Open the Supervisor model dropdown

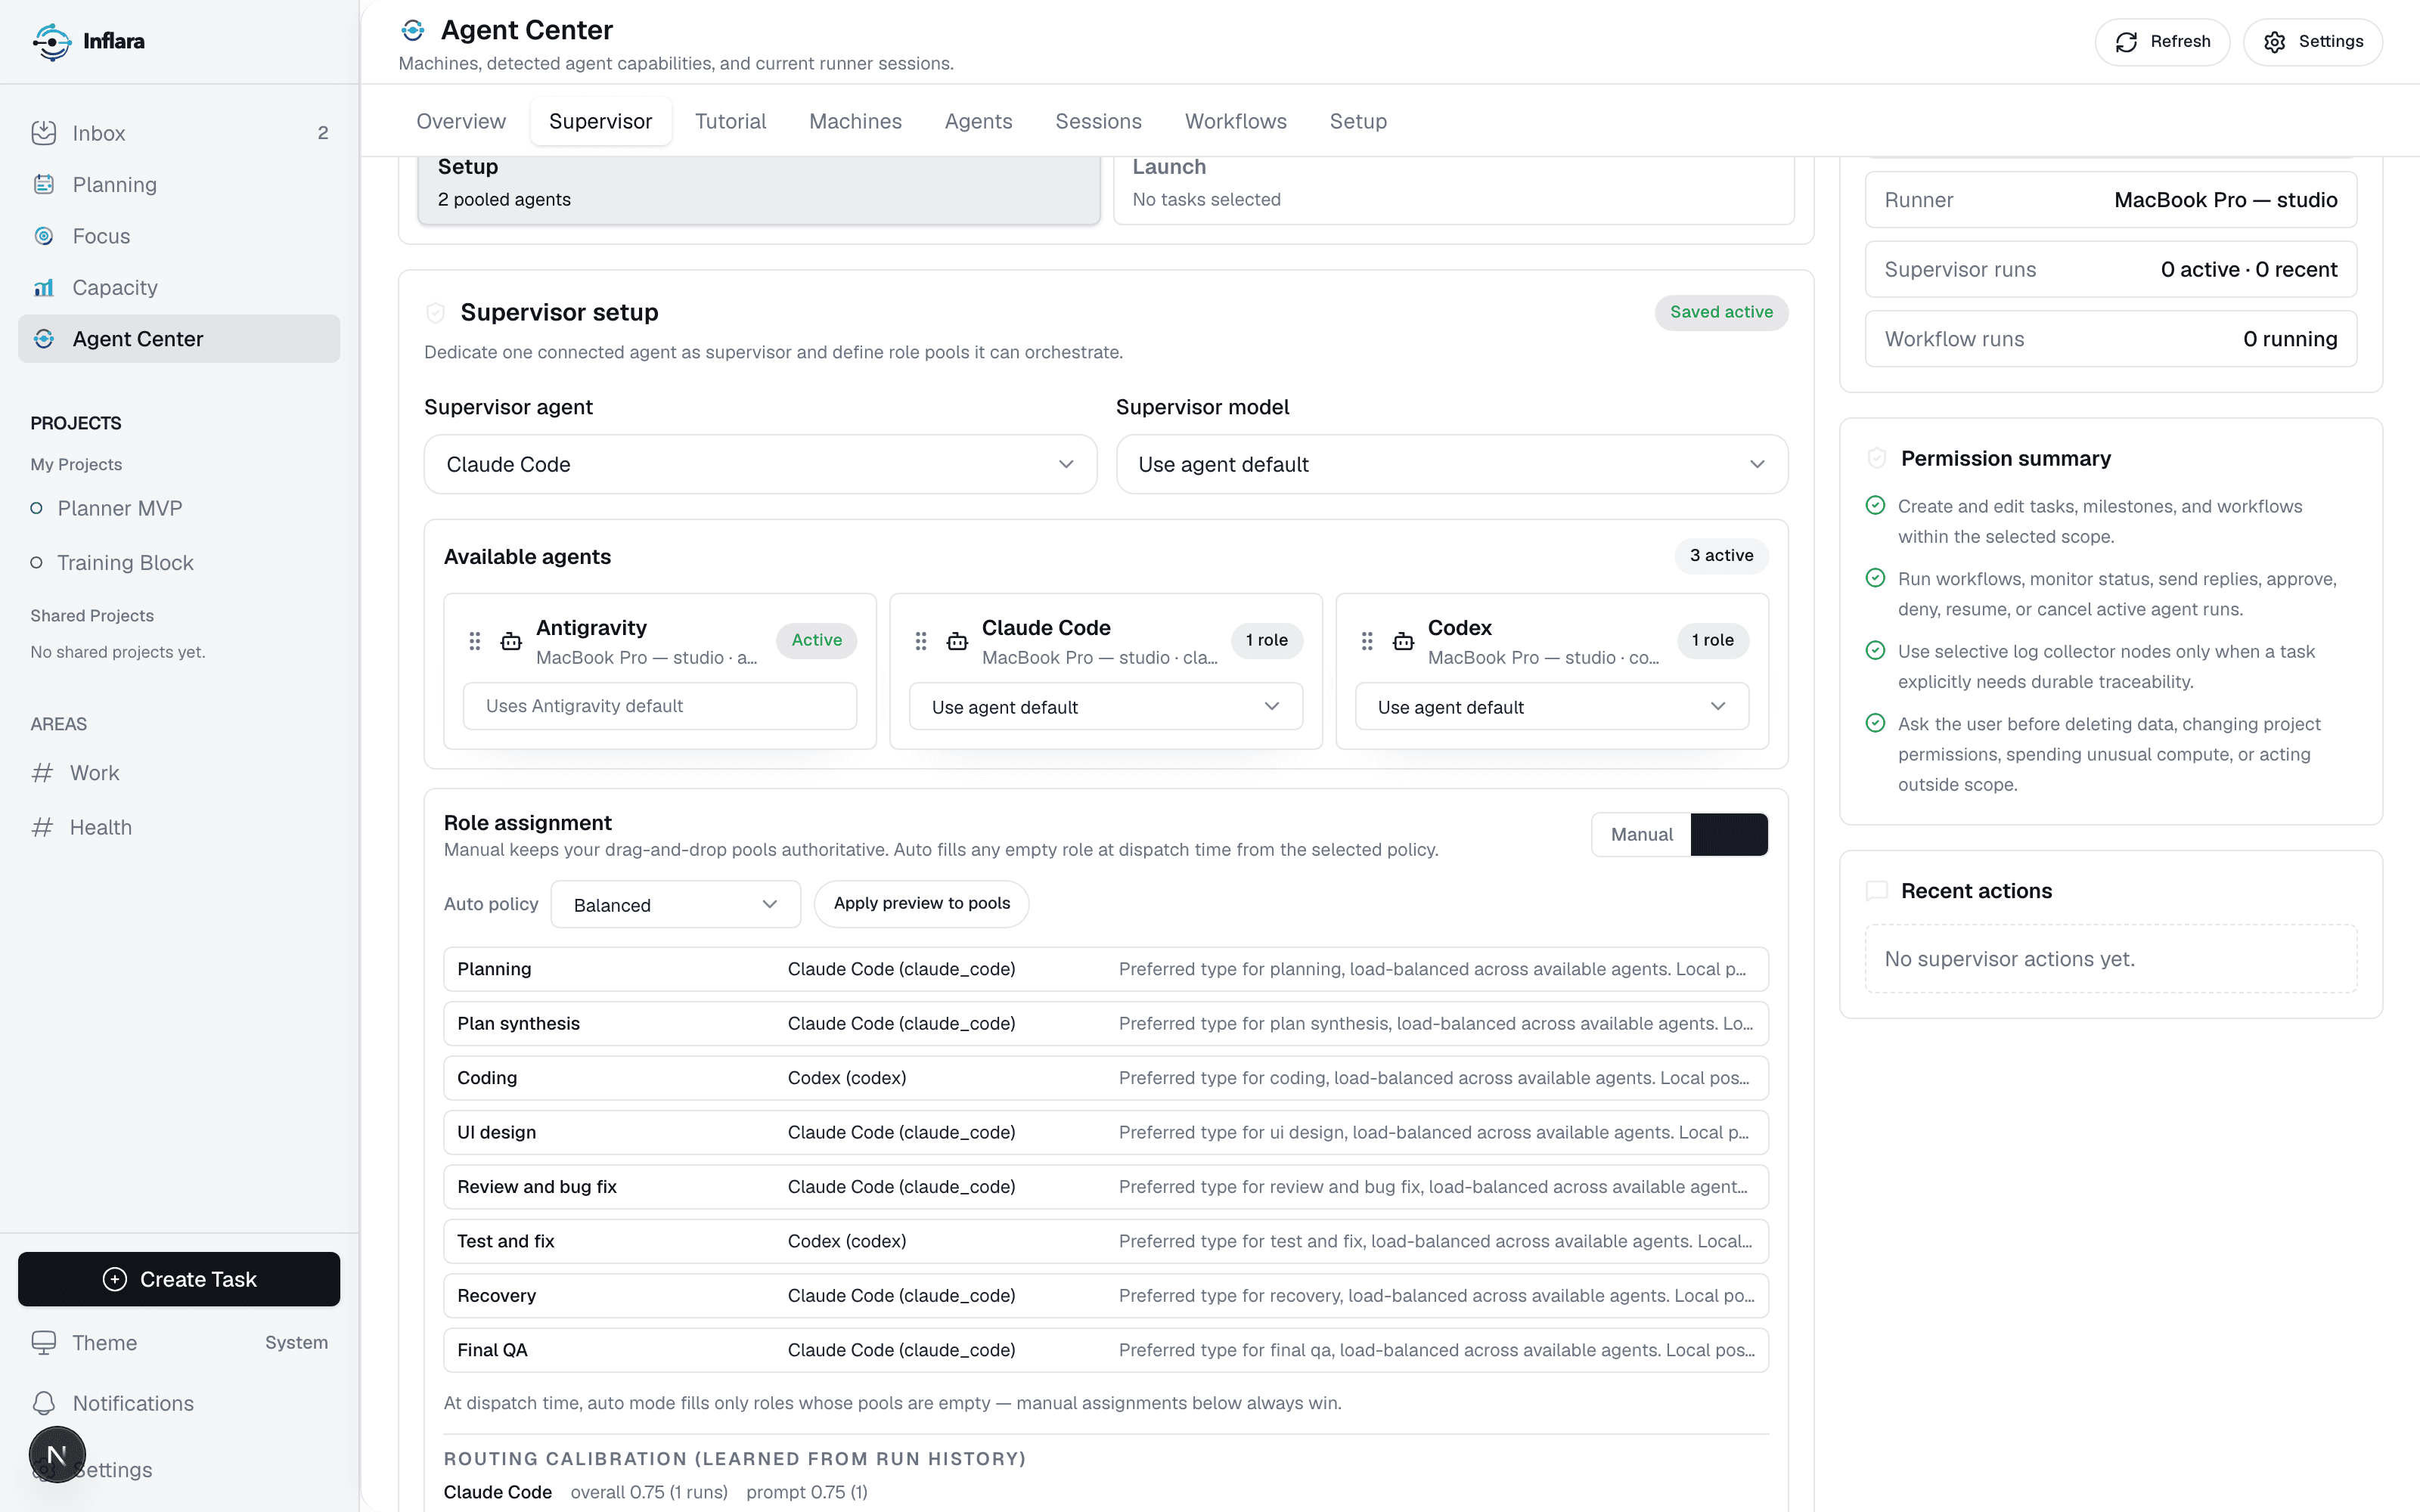[1452, 464]
